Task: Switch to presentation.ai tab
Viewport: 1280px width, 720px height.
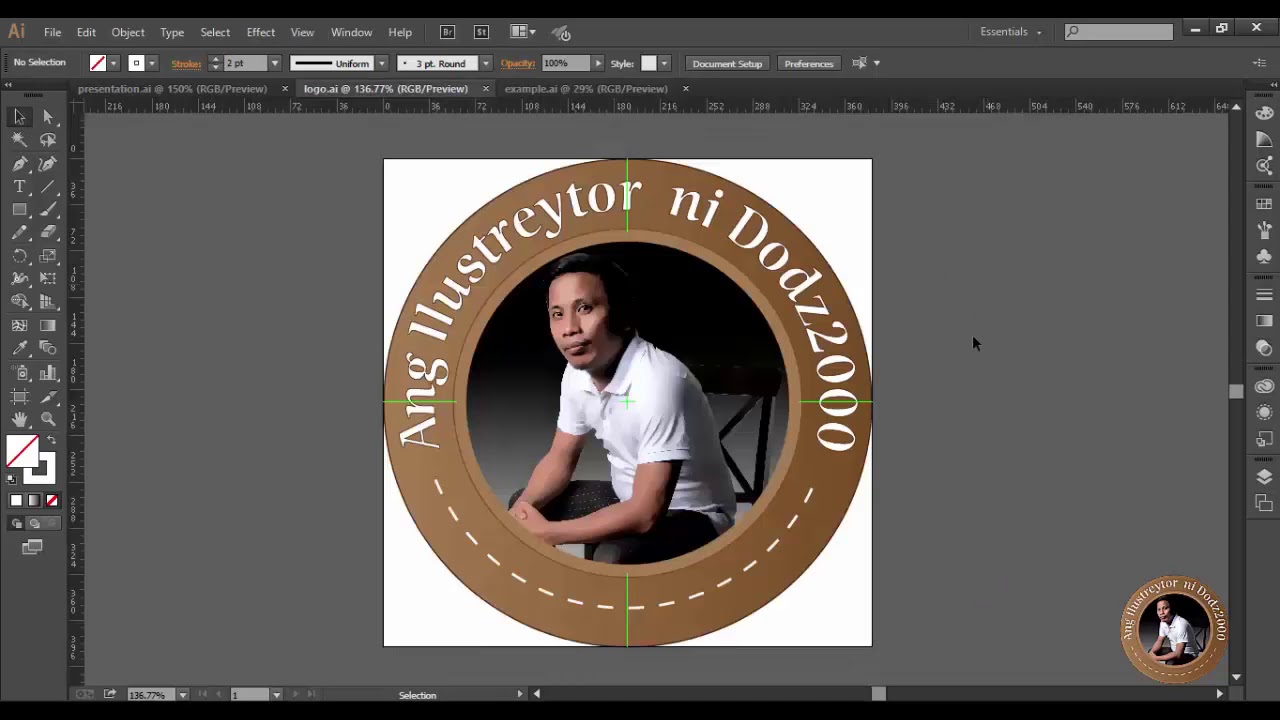Action: [171, 89]
